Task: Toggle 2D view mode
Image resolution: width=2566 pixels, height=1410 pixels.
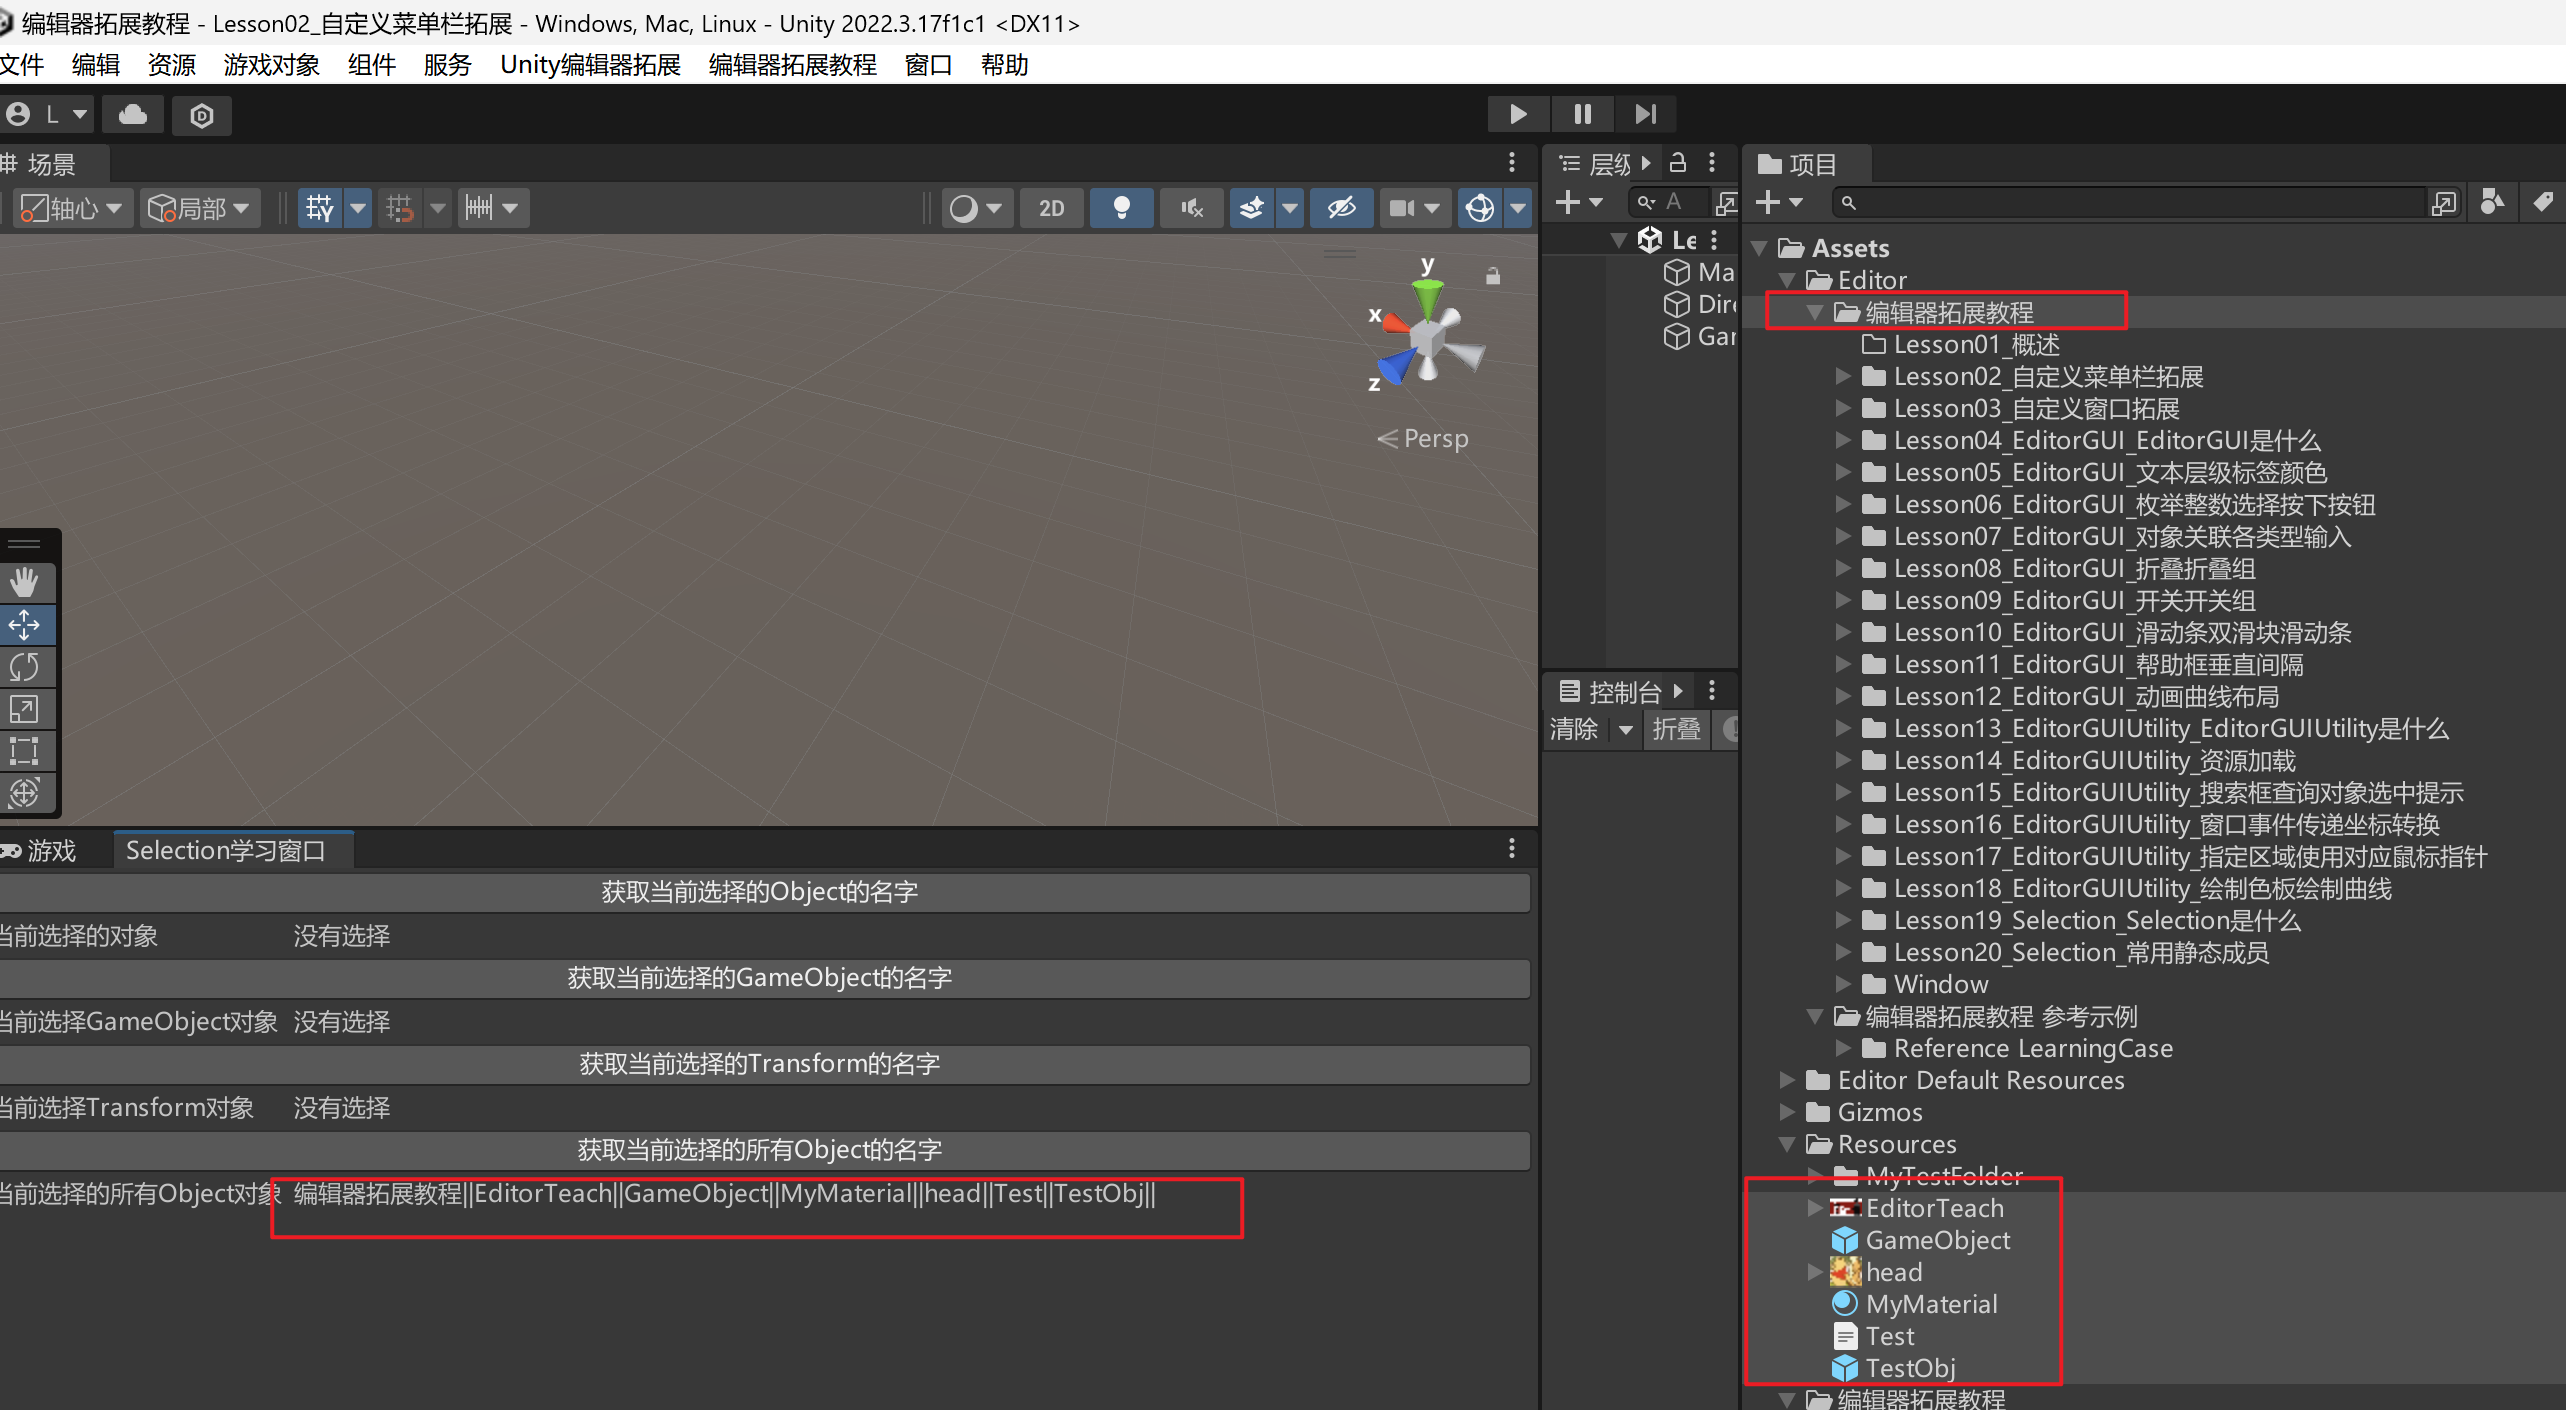Action: click(x=1051, y=208)
